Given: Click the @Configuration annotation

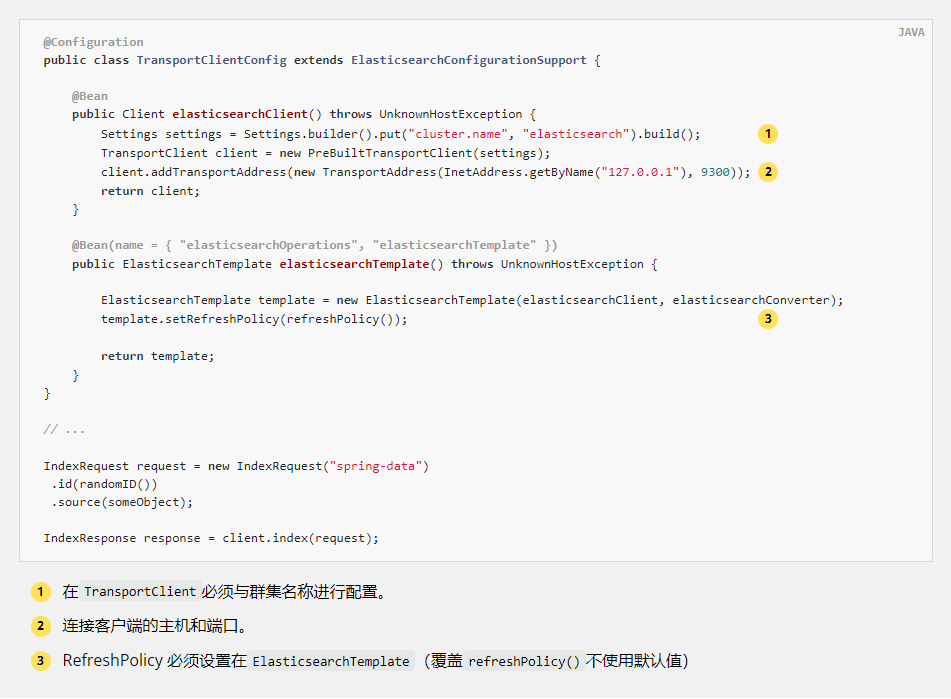Looking at the screenshot, I should 93,42.
